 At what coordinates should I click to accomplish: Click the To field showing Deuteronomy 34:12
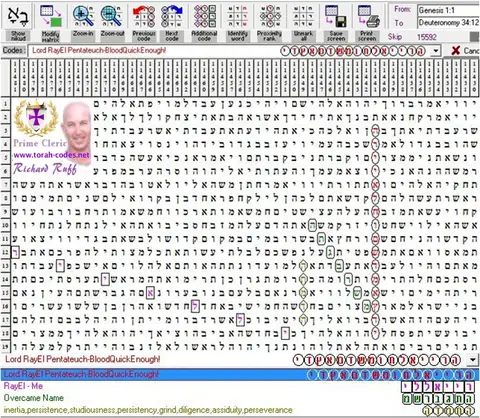tap(449, 23)
